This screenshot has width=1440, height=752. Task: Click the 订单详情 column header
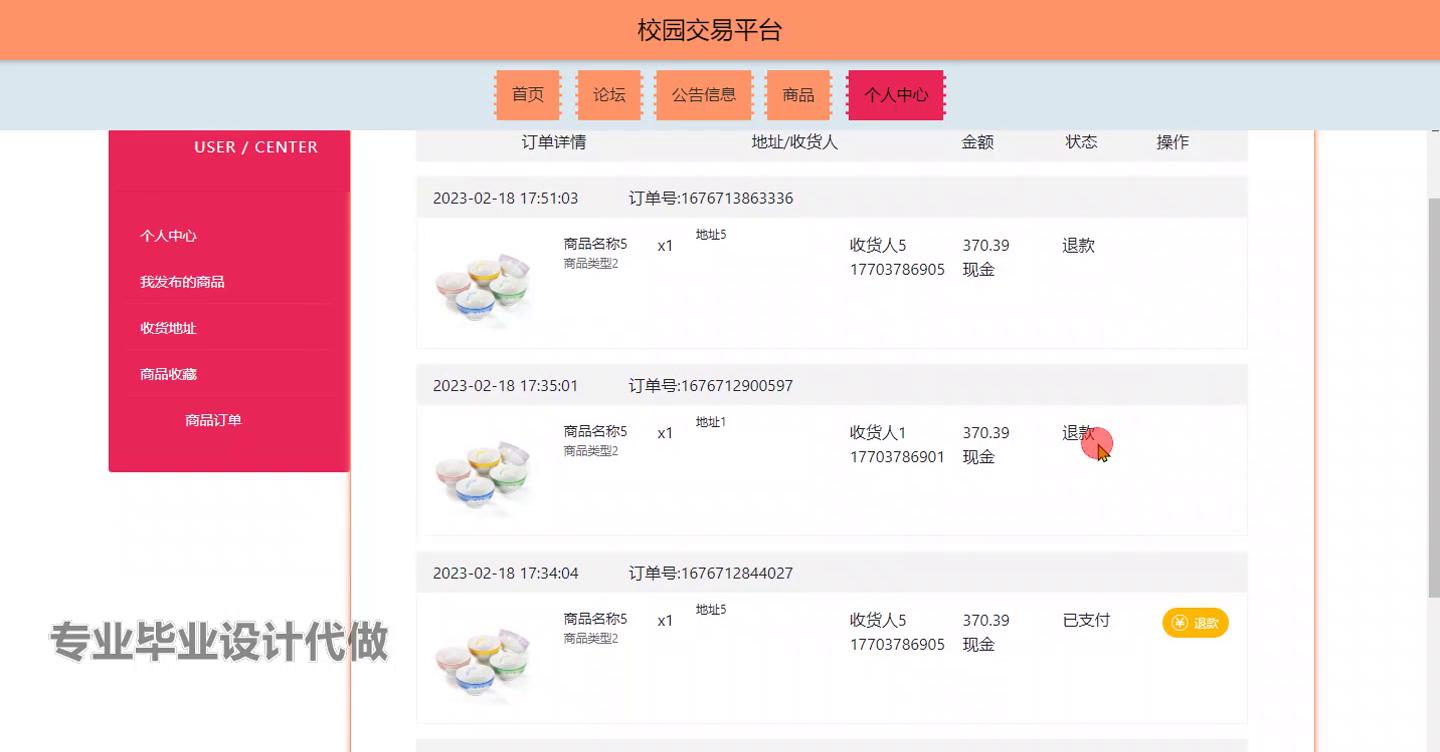[x=554, y=142]
